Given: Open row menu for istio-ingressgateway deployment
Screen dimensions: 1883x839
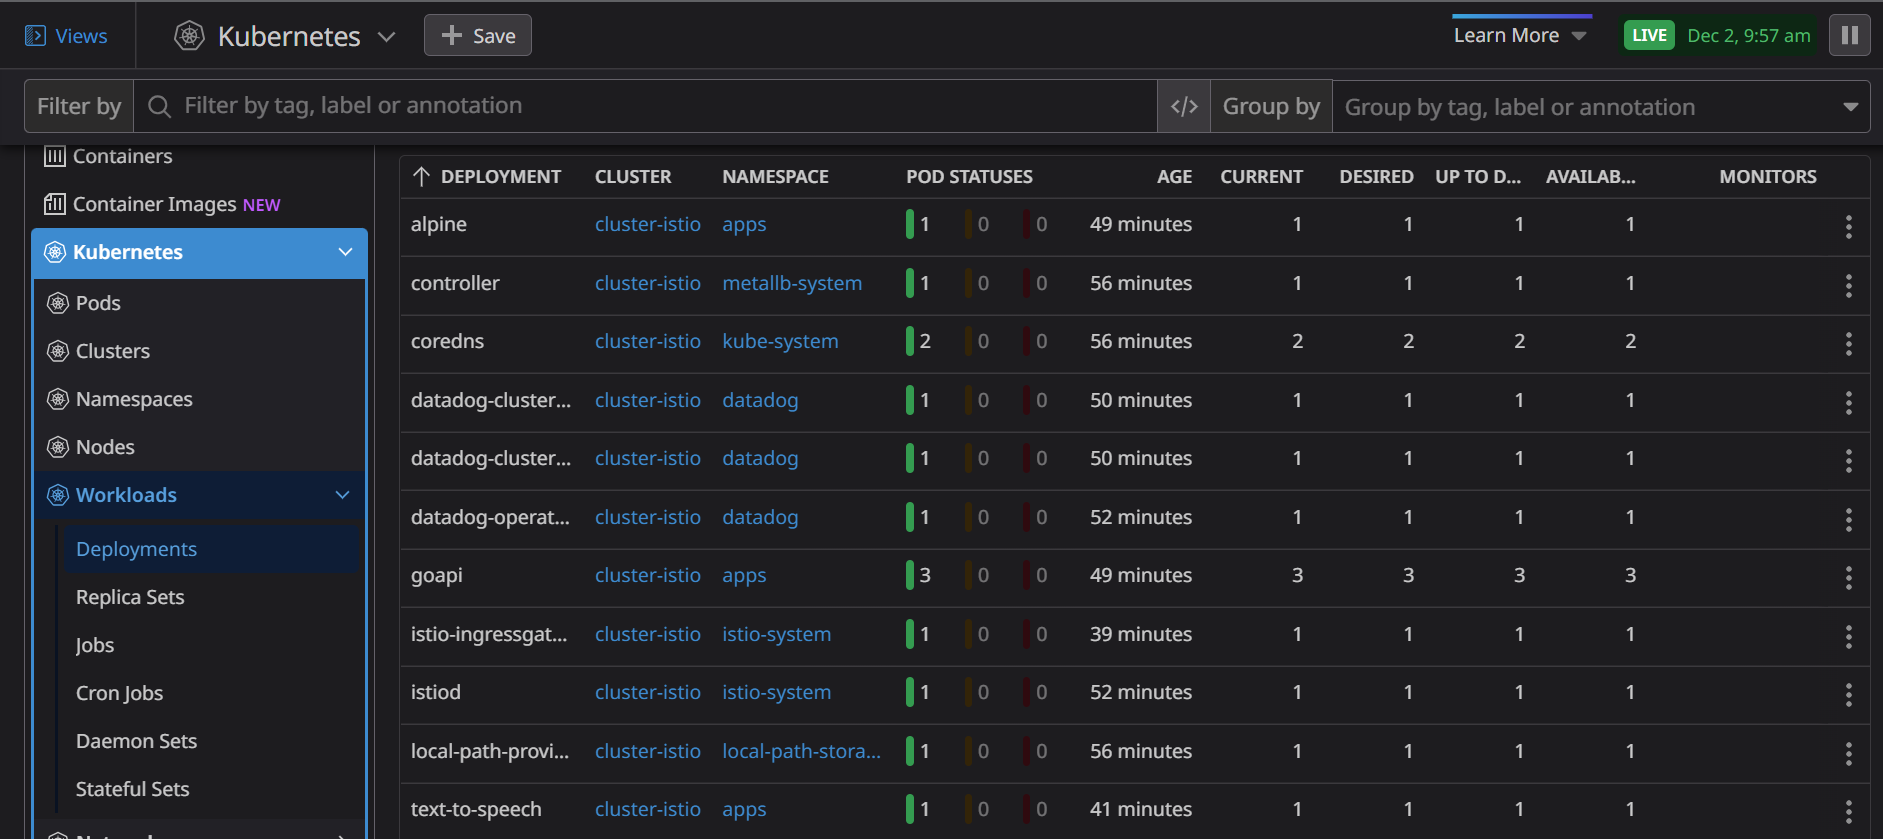Looking at the screenshot, I should 1848,637.
